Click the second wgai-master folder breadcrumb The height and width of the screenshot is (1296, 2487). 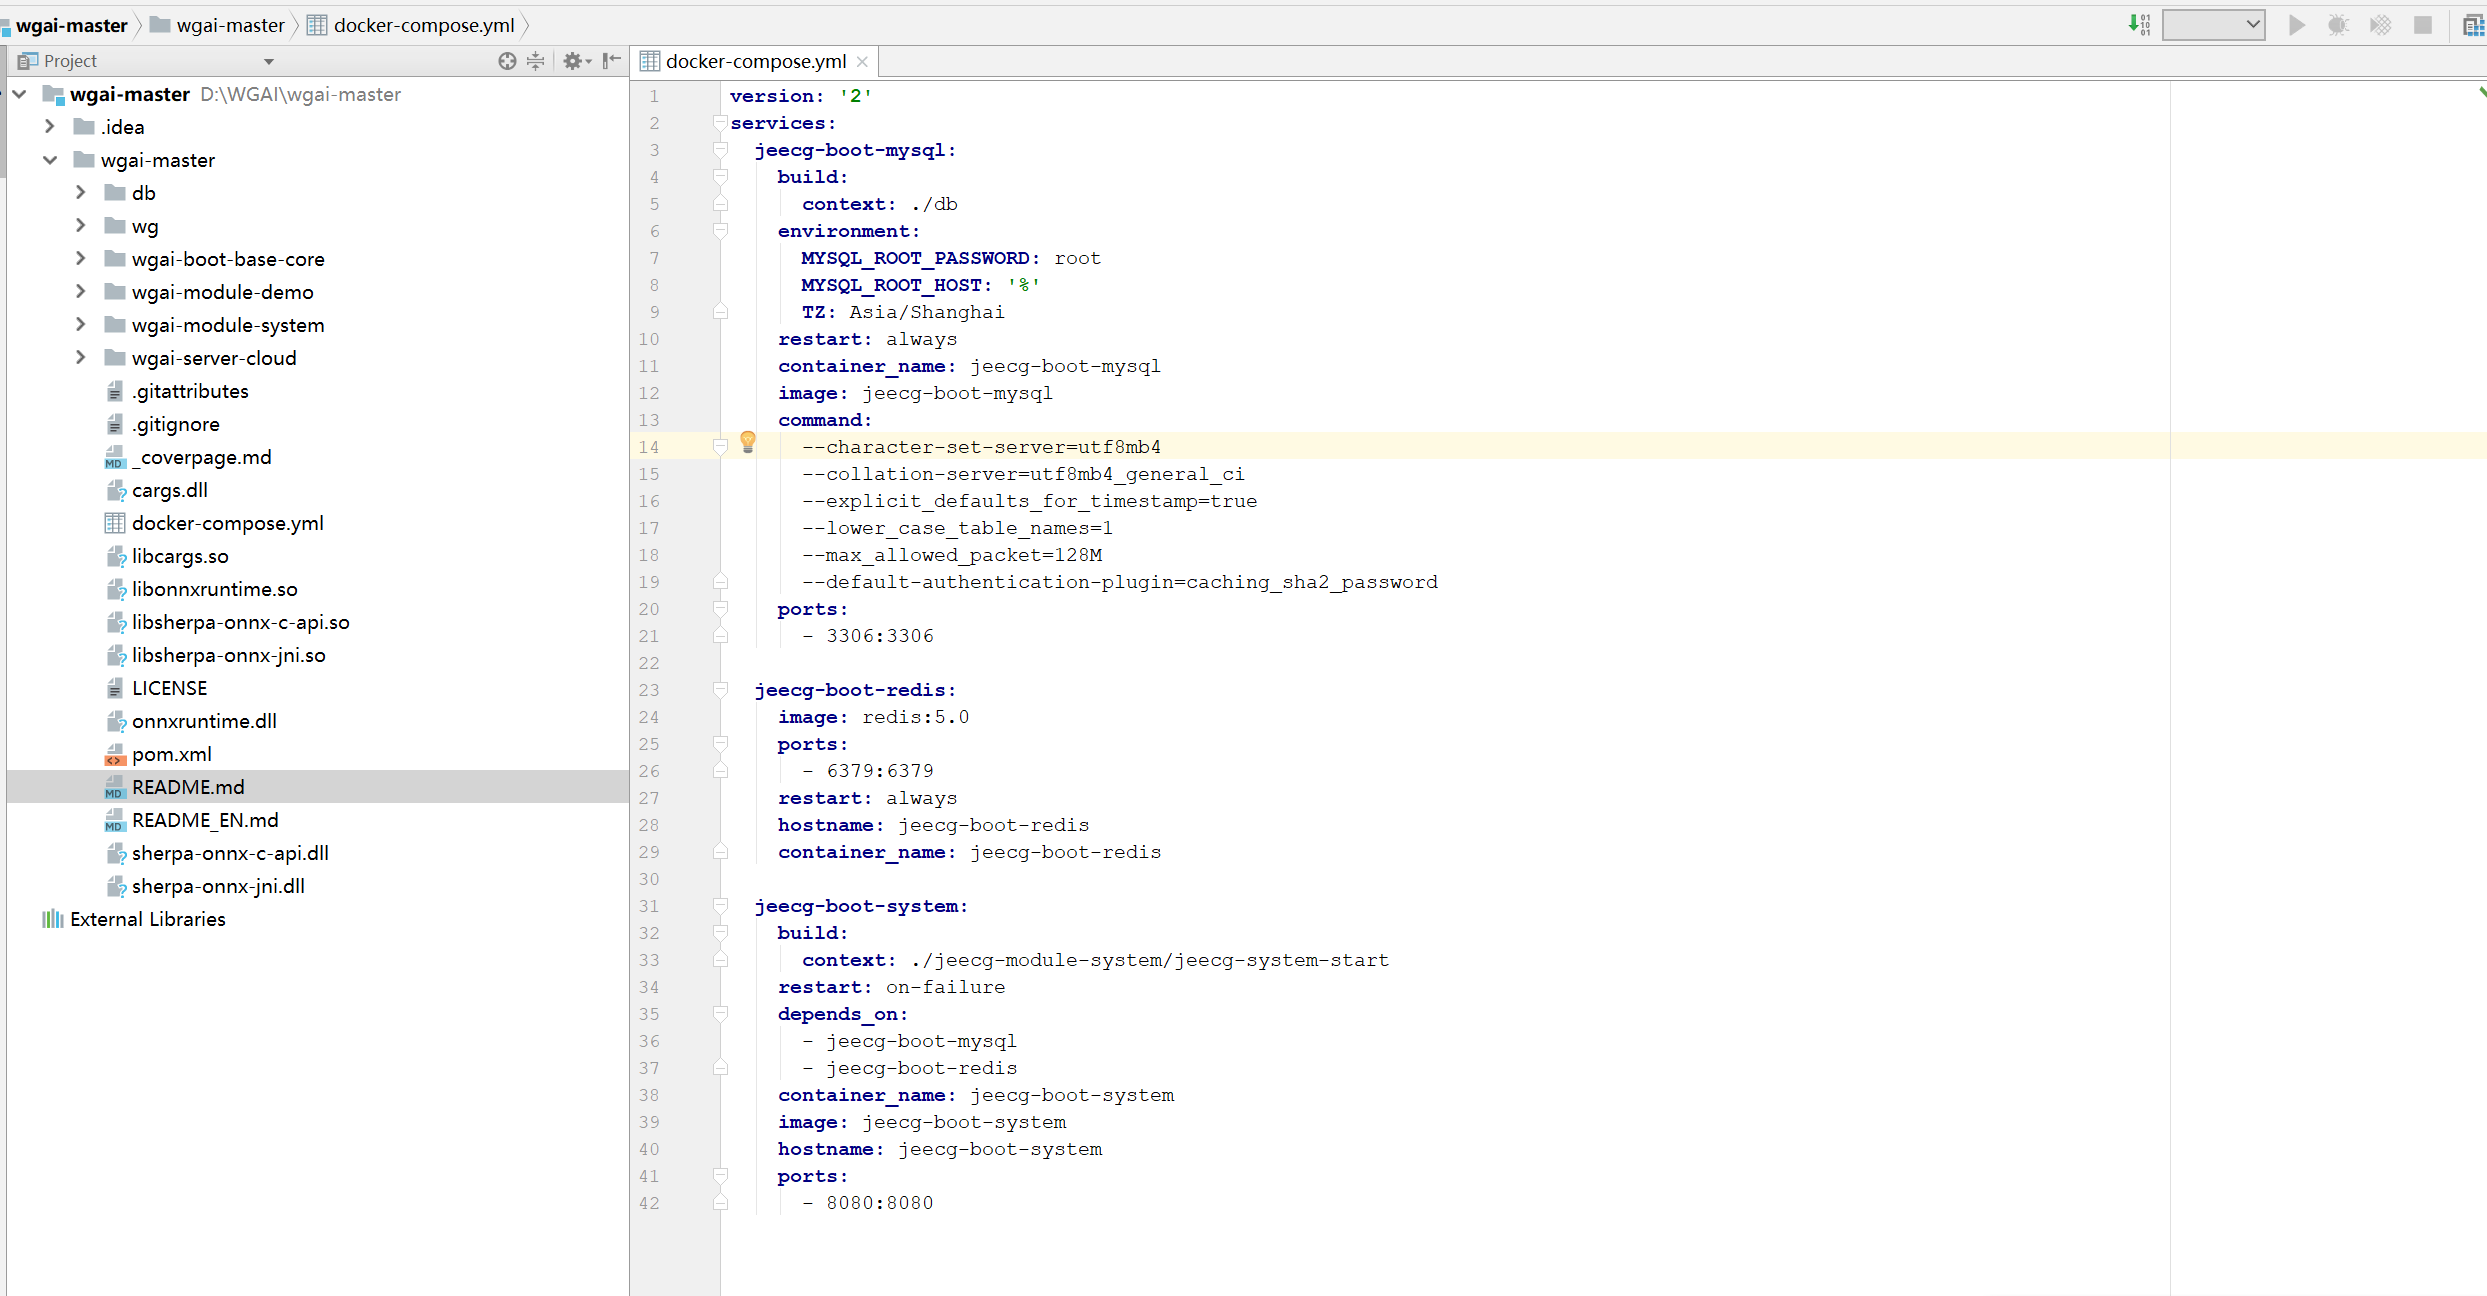point(218,25)
